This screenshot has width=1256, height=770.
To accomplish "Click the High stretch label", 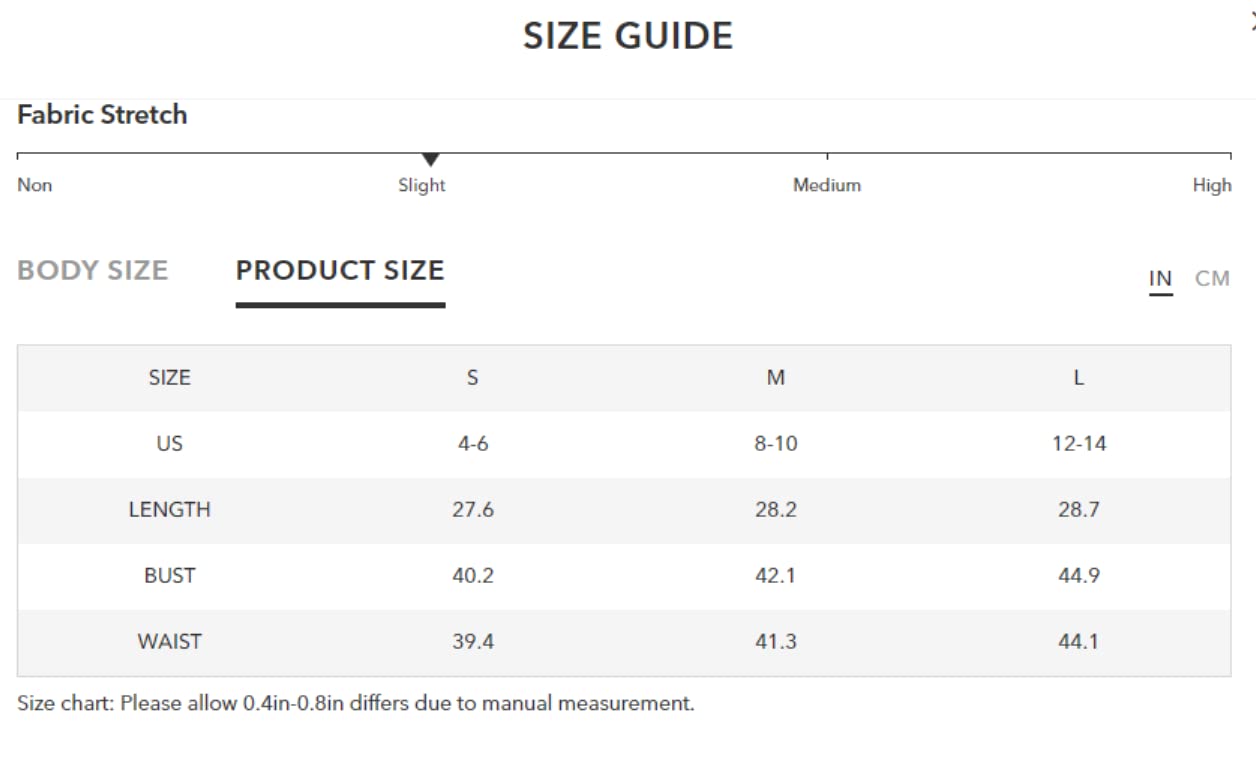I will click(1212, 185).
